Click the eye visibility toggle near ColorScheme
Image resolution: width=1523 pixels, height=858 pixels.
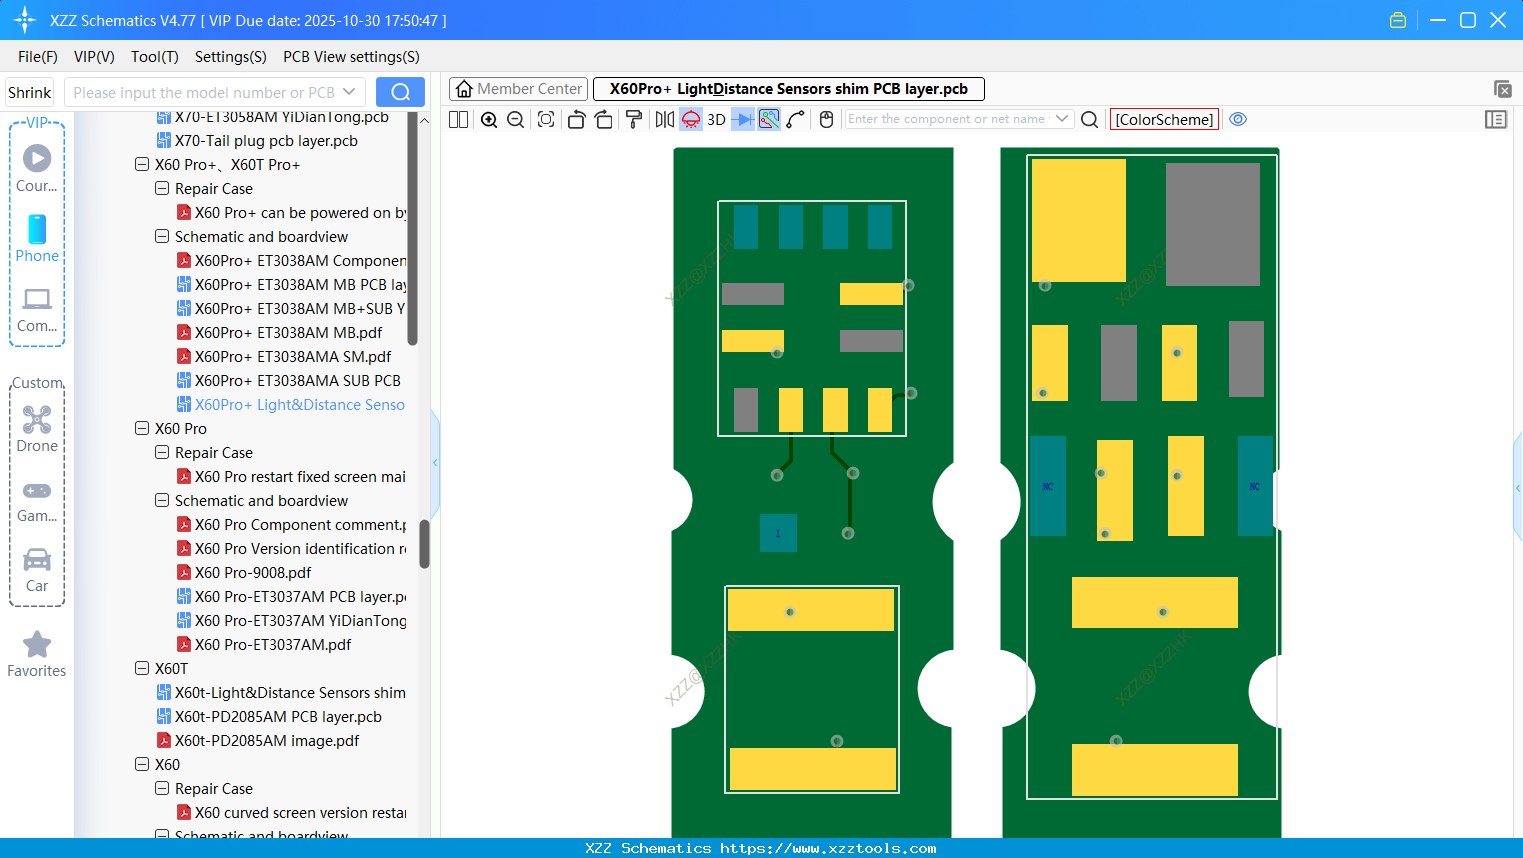pos(1238,119)
